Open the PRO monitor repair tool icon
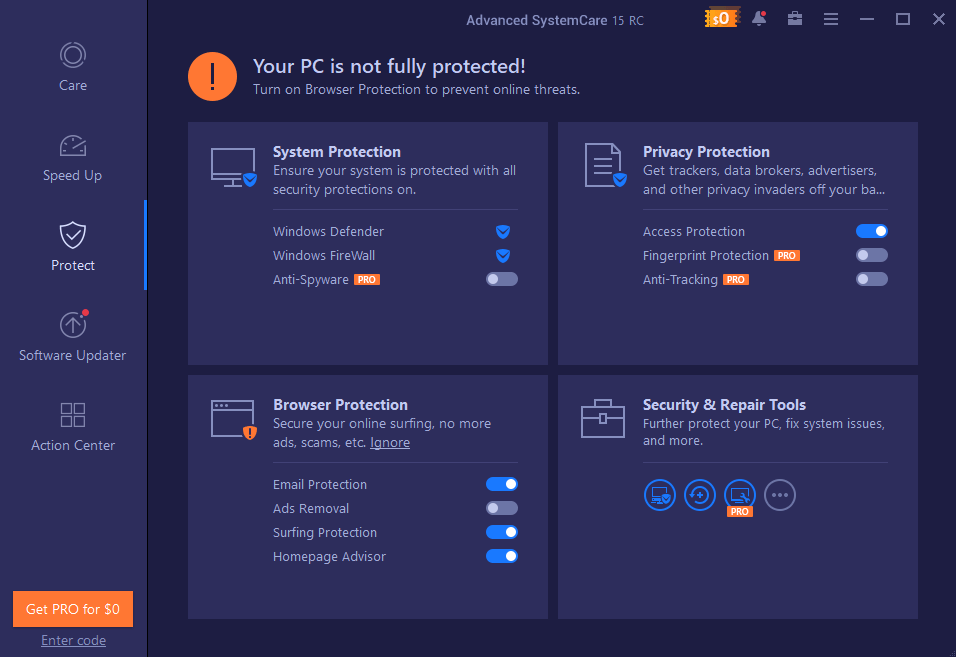This screenshot has width=956, height=657. click(740, 496)
